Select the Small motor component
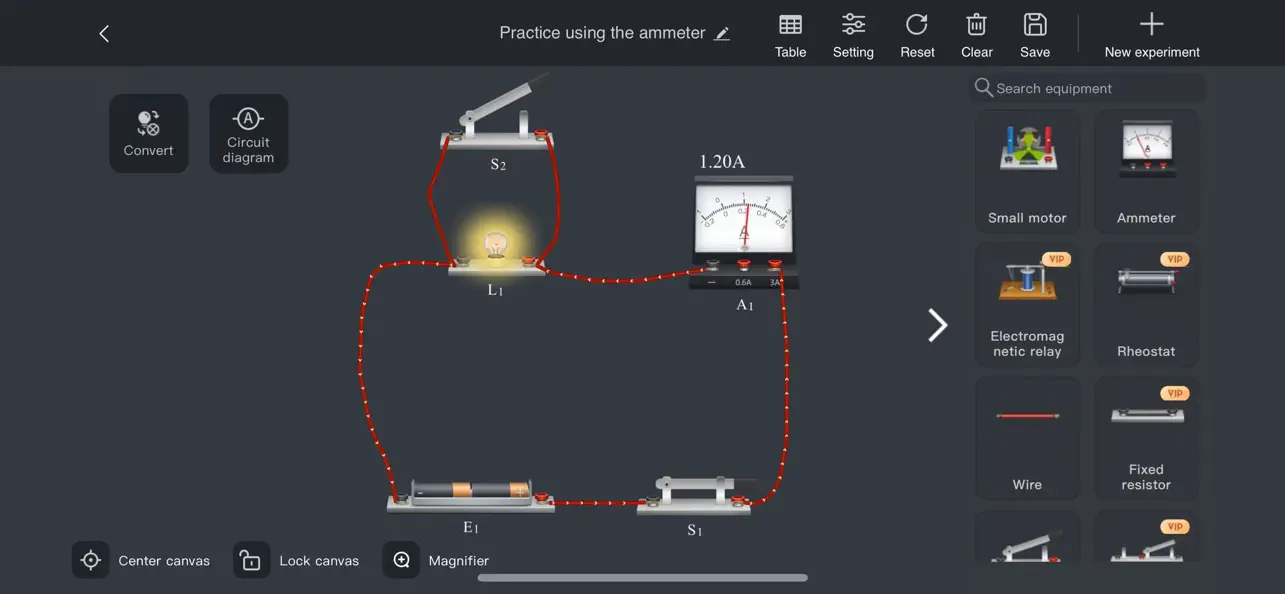The height and width of the screenshot is (594, 1285). (1027, 171)
